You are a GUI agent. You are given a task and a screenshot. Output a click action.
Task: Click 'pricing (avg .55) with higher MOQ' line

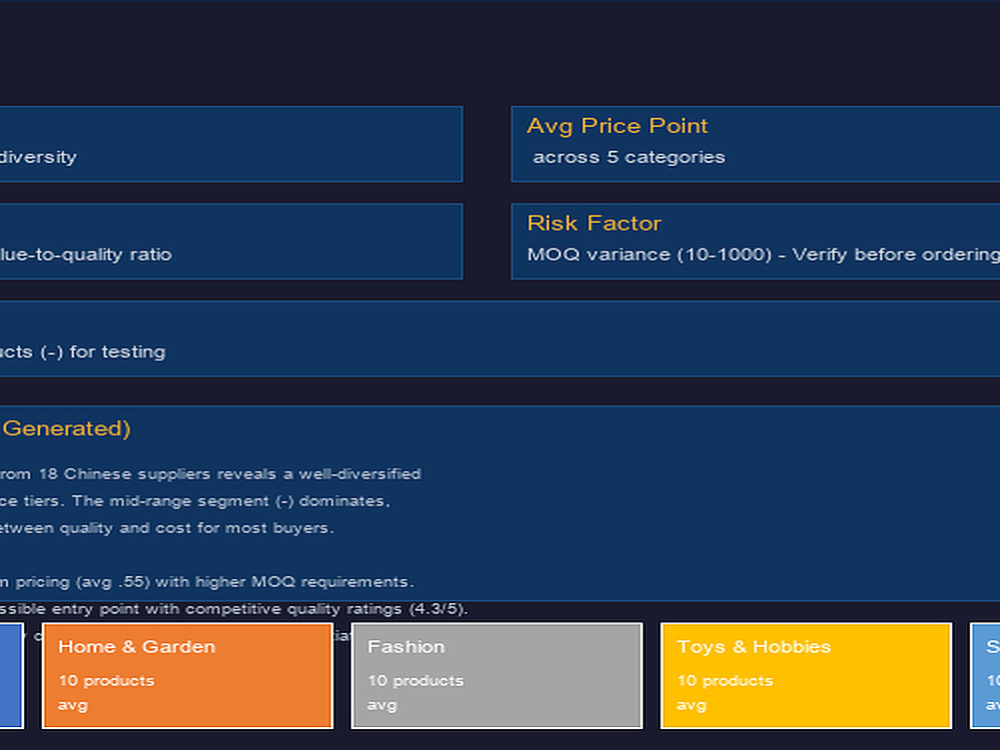point(207,582)
